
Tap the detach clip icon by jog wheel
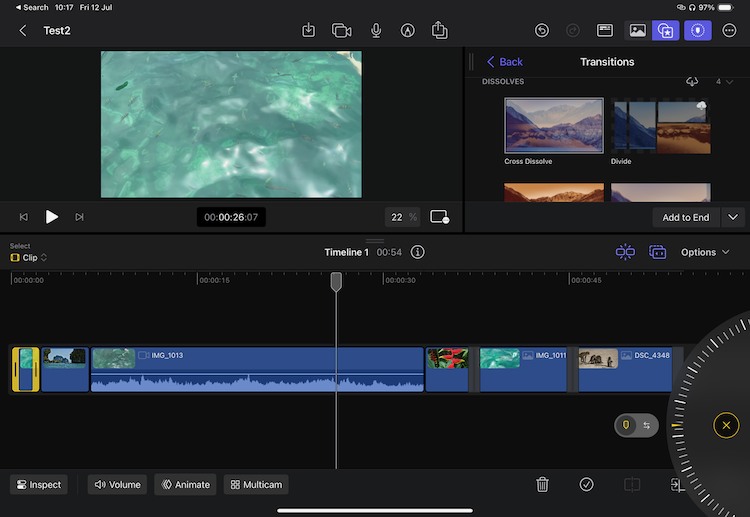677,484
